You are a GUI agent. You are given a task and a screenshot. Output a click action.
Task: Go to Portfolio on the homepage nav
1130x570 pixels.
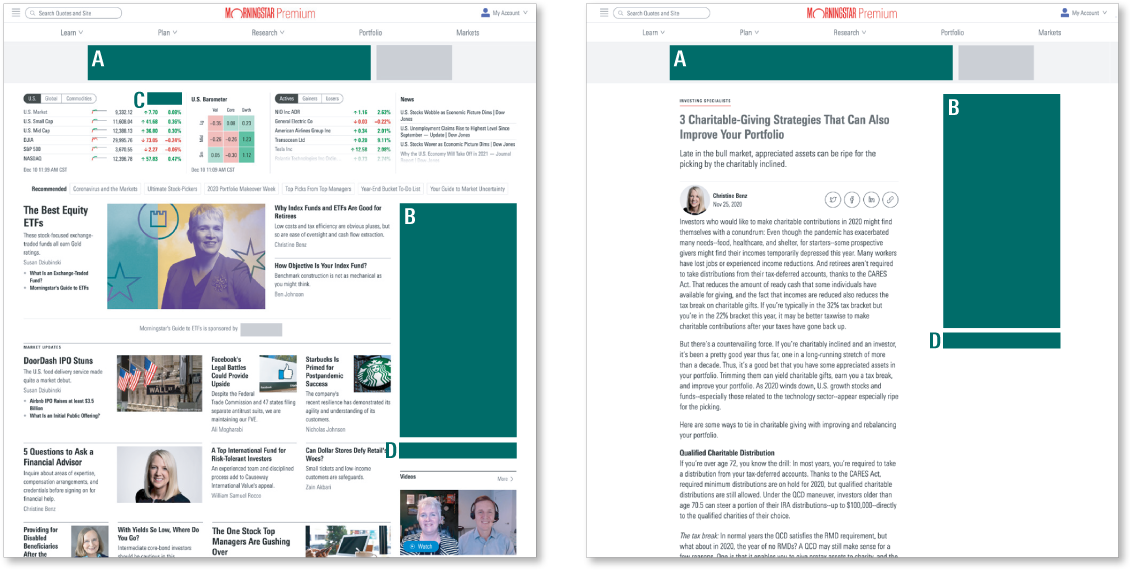point(370,32)
